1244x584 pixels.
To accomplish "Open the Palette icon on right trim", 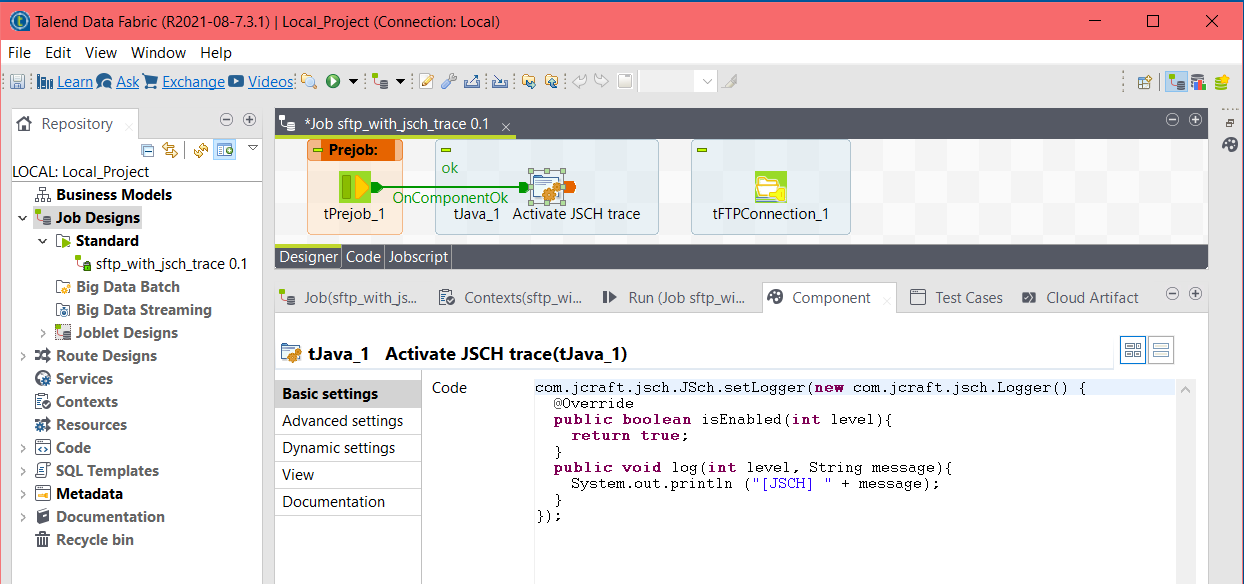I will coord(1230,144).
